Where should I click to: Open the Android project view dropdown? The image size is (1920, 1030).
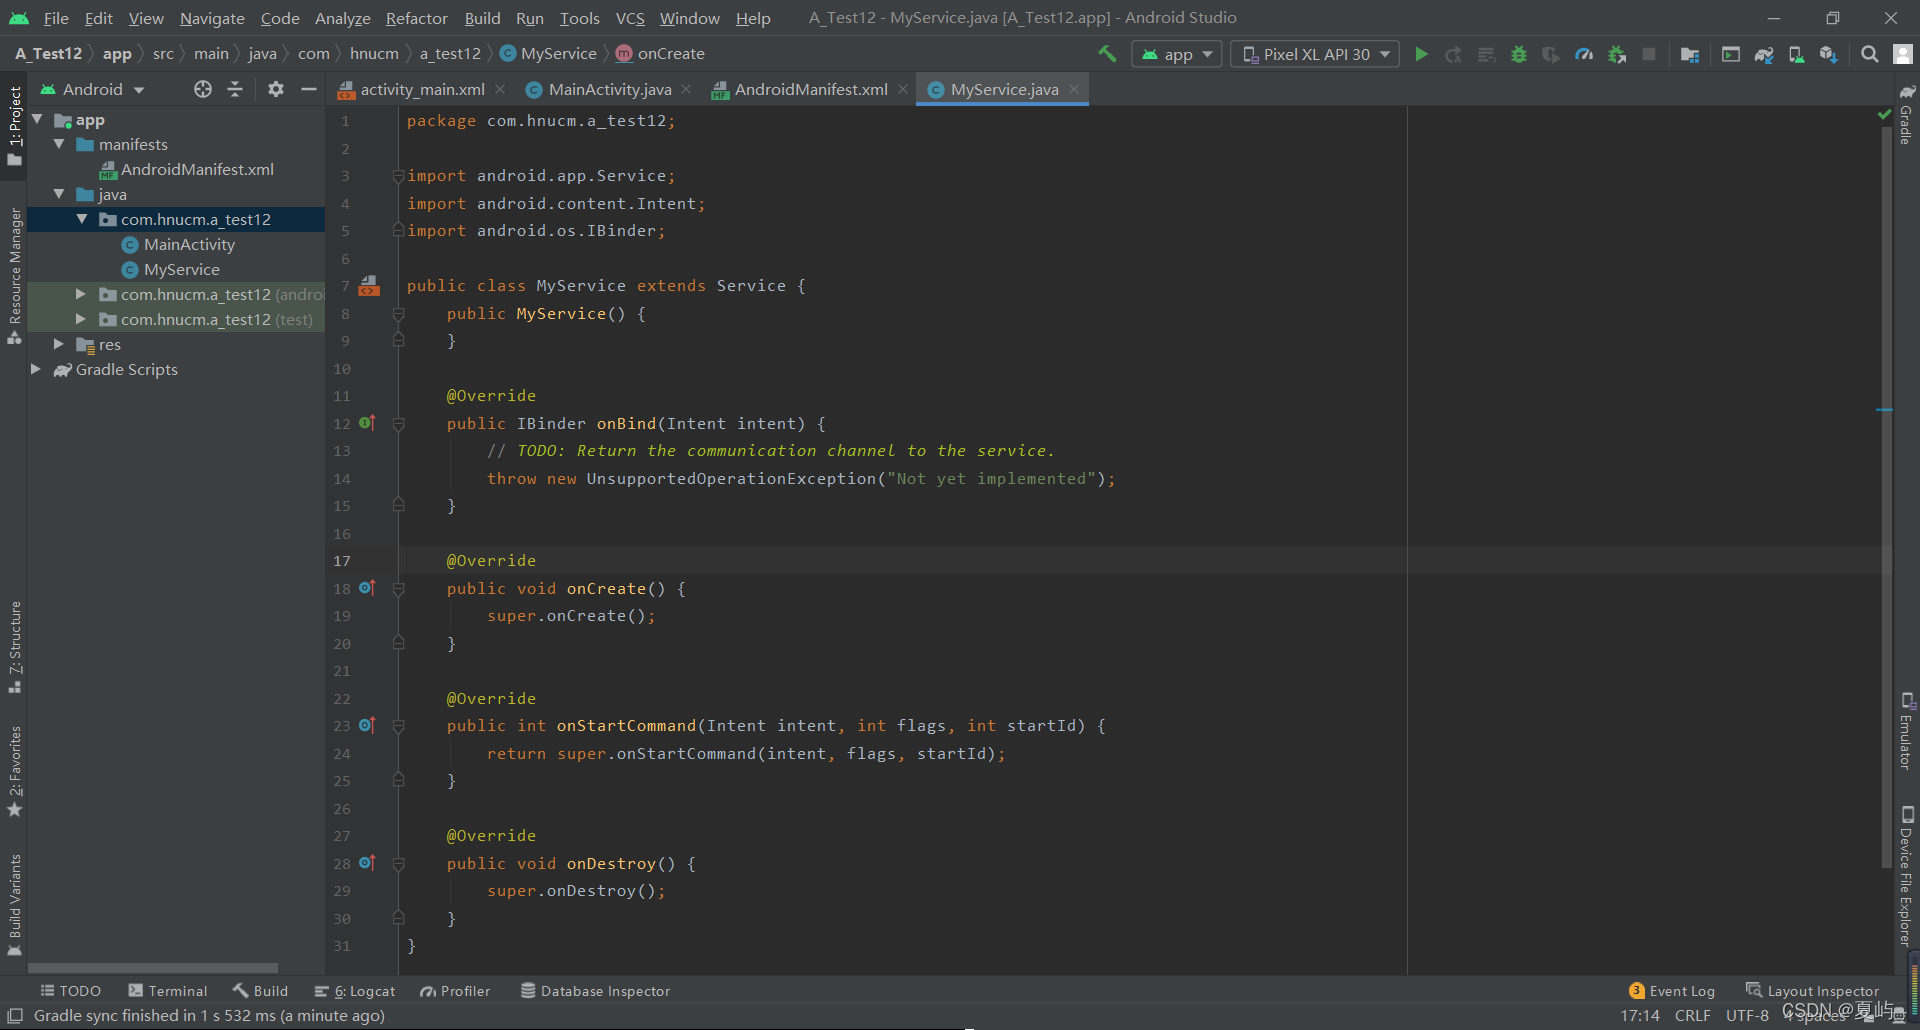tap(92, 89)
